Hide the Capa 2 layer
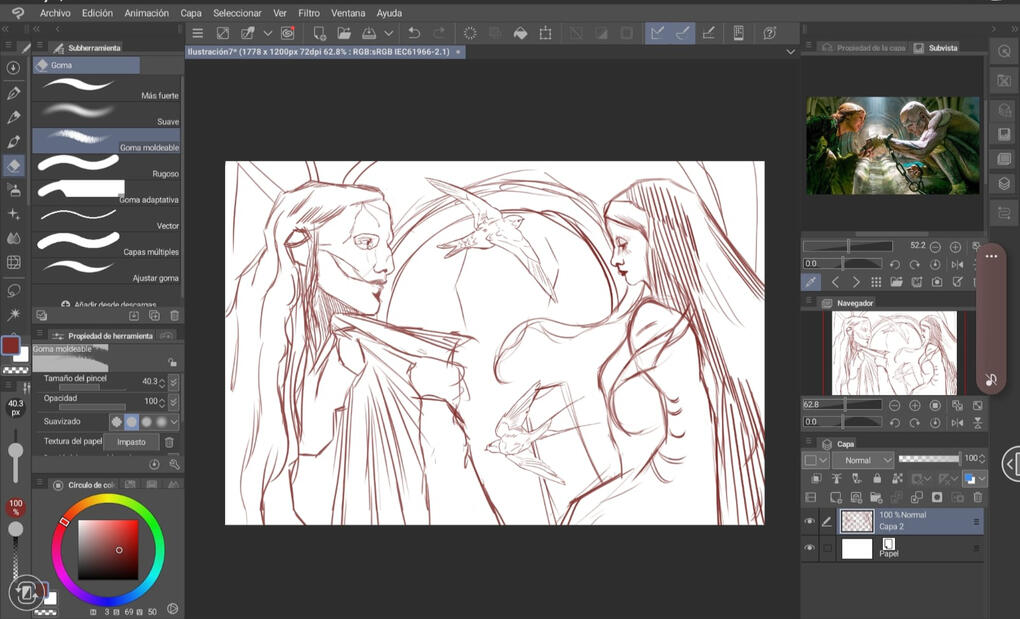The image size is (1020, 619). coord(809,521)
